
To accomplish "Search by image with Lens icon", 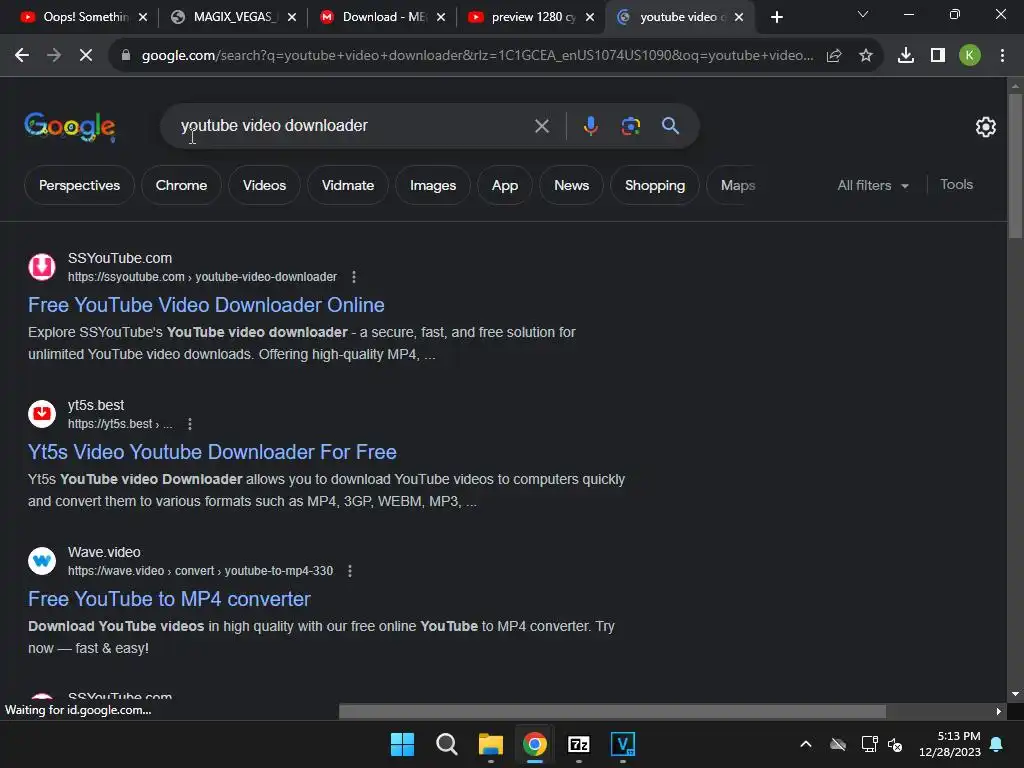I will pos(630,125).
